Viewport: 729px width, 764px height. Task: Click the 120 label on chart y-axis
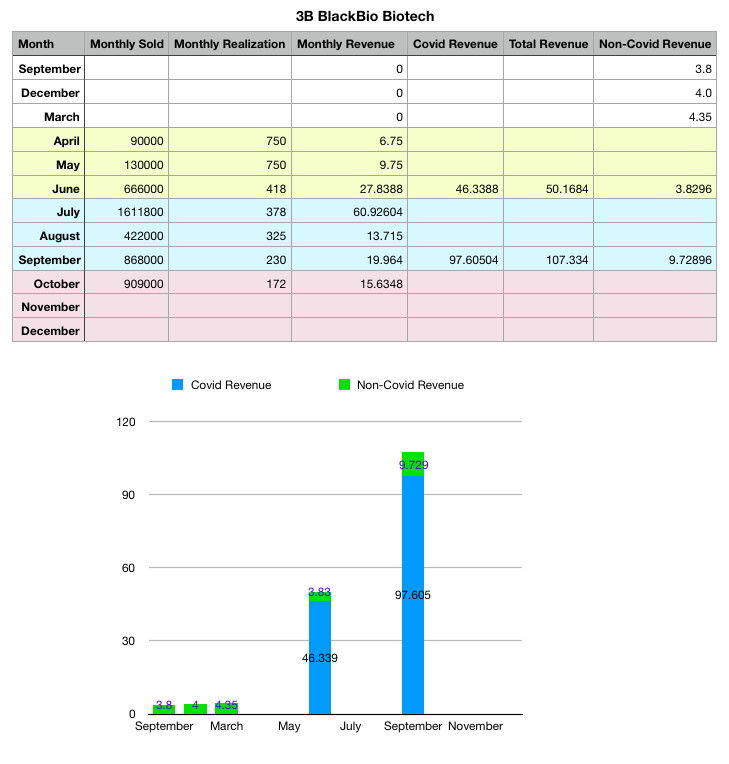[x=126, y=422]
